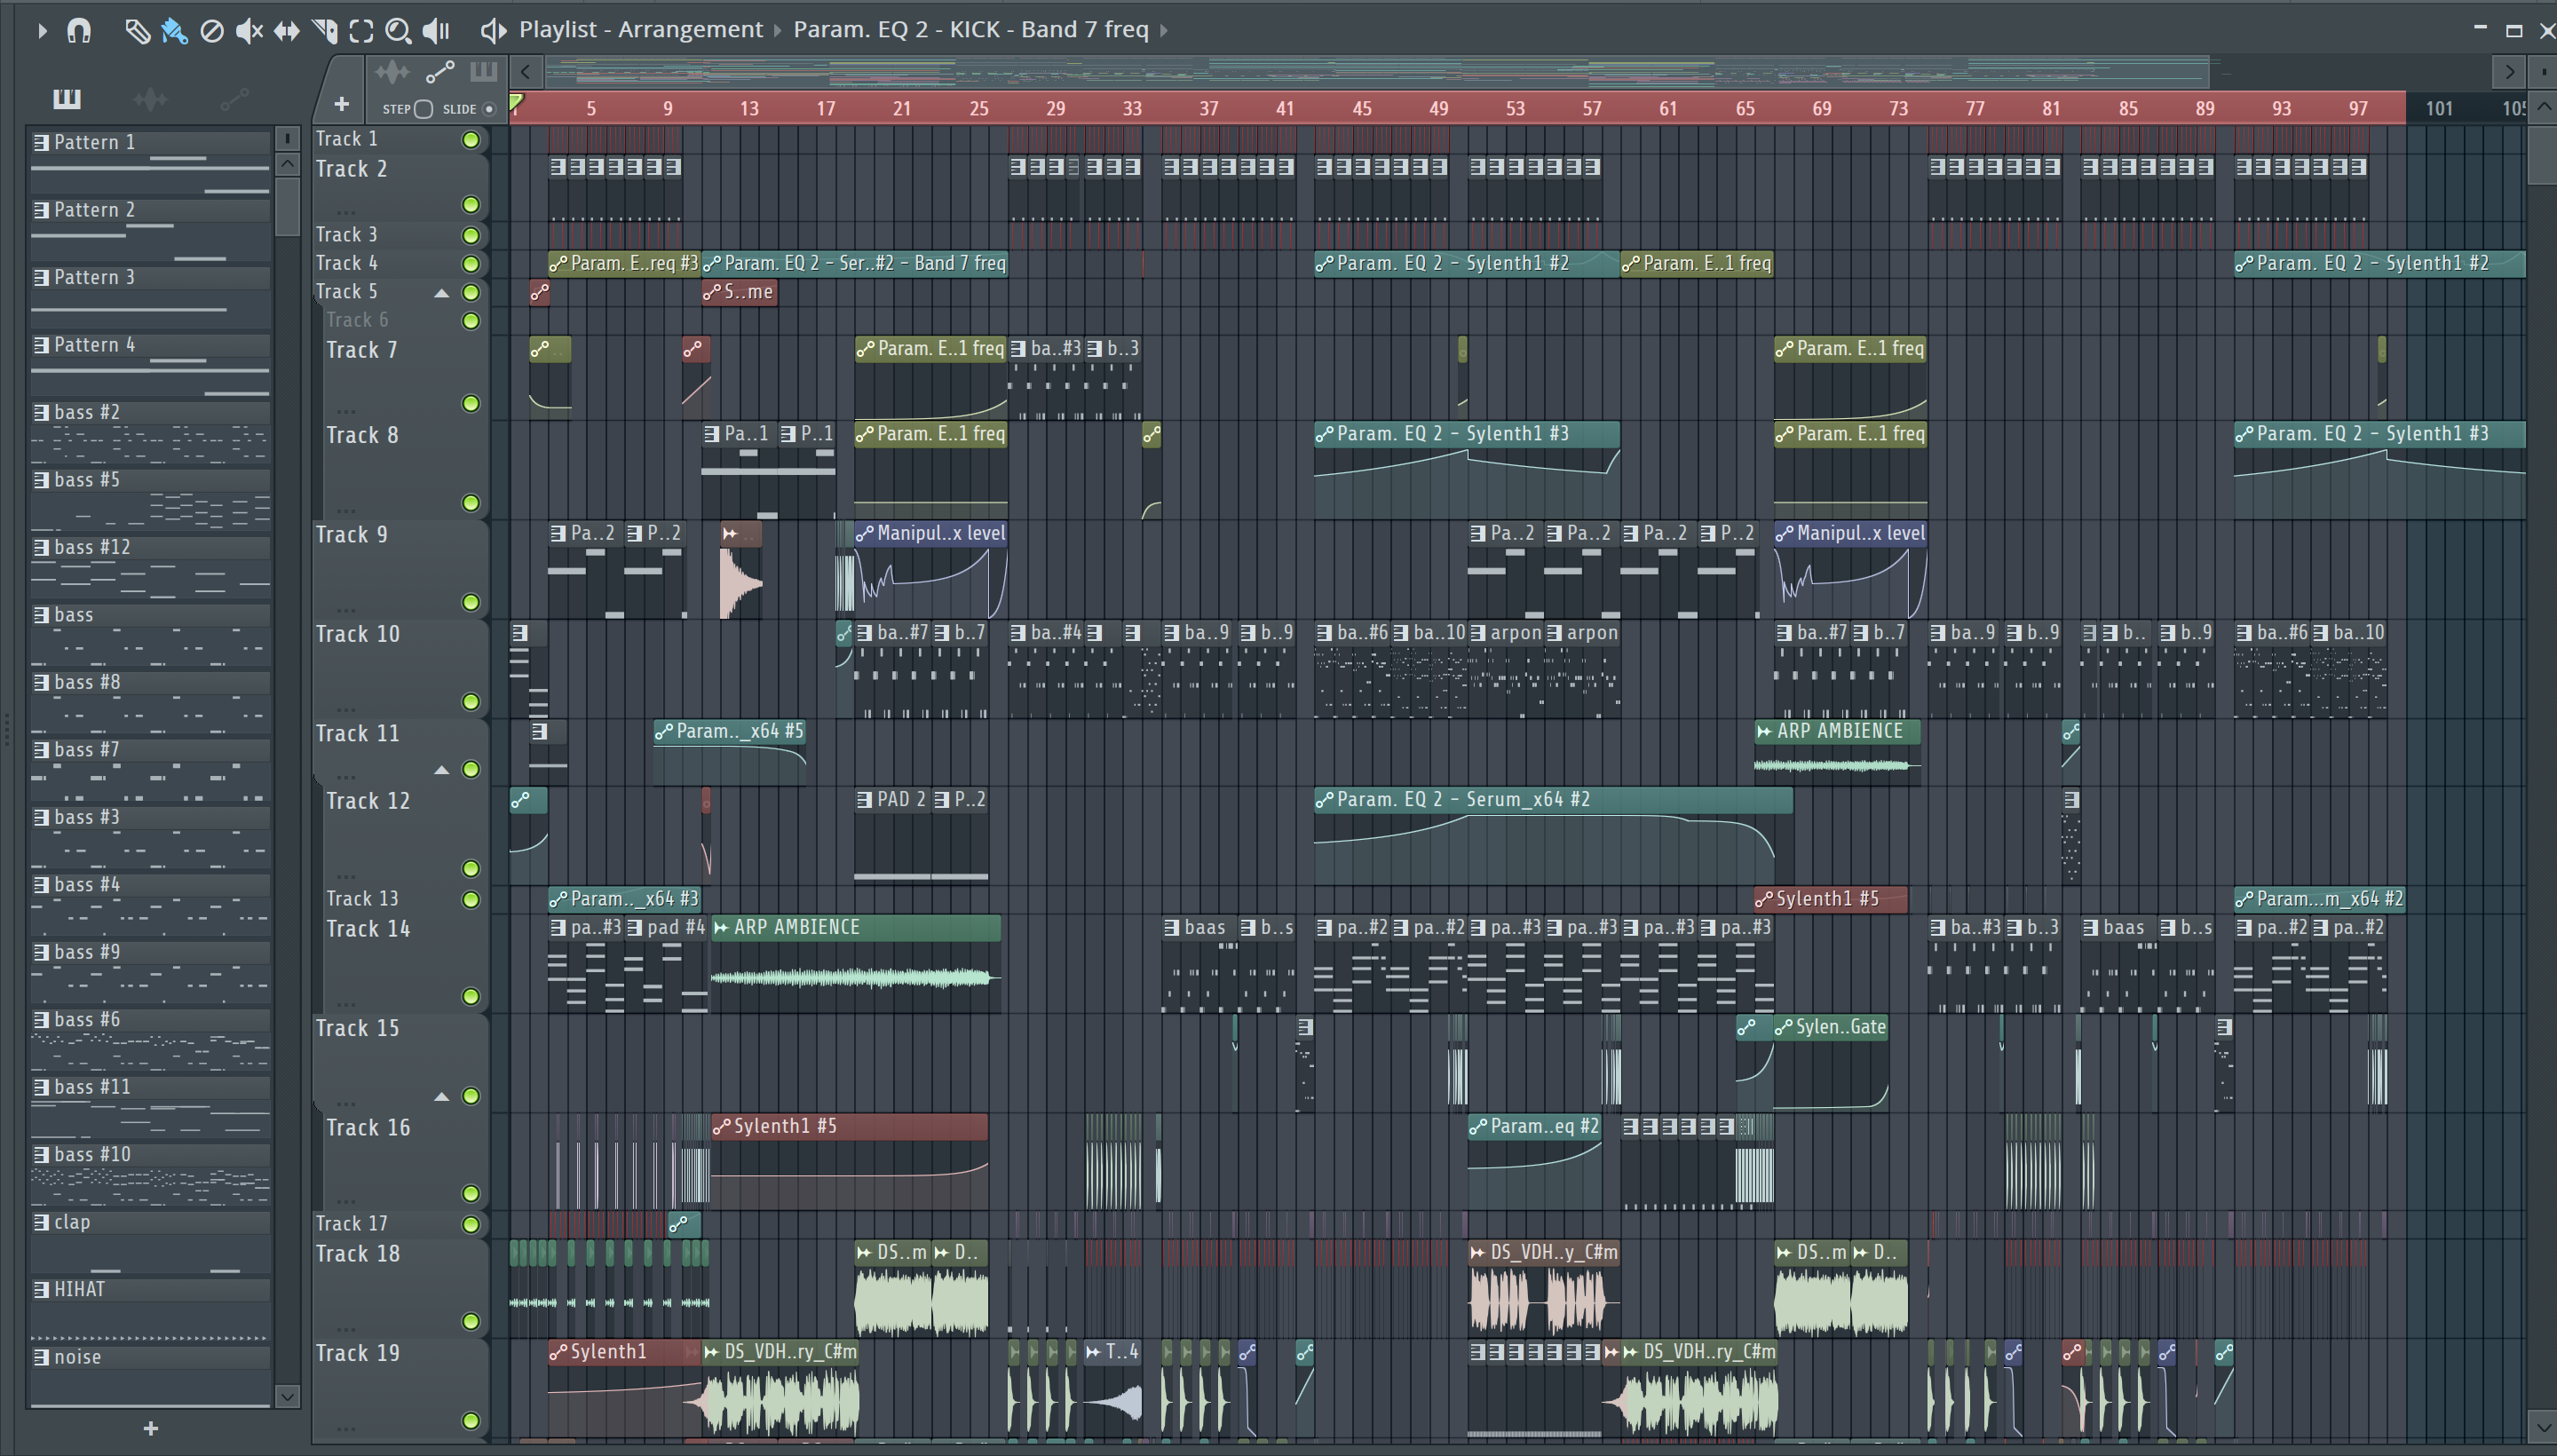Filter audio clips in the track header
The height and width of the screenshot is (1456, 2557).
(392, 72)
